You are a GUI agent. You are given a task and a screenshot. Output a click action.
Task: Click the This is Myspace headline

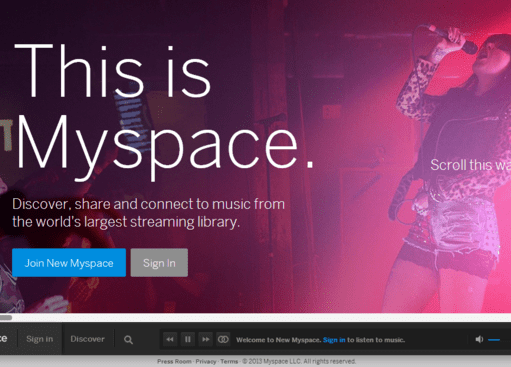[163, 110]
